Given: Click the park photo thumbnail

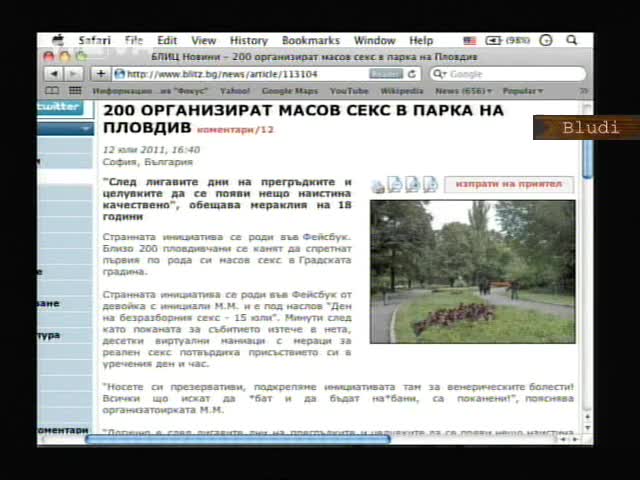Looking at the screenshot, I should 473,271.
